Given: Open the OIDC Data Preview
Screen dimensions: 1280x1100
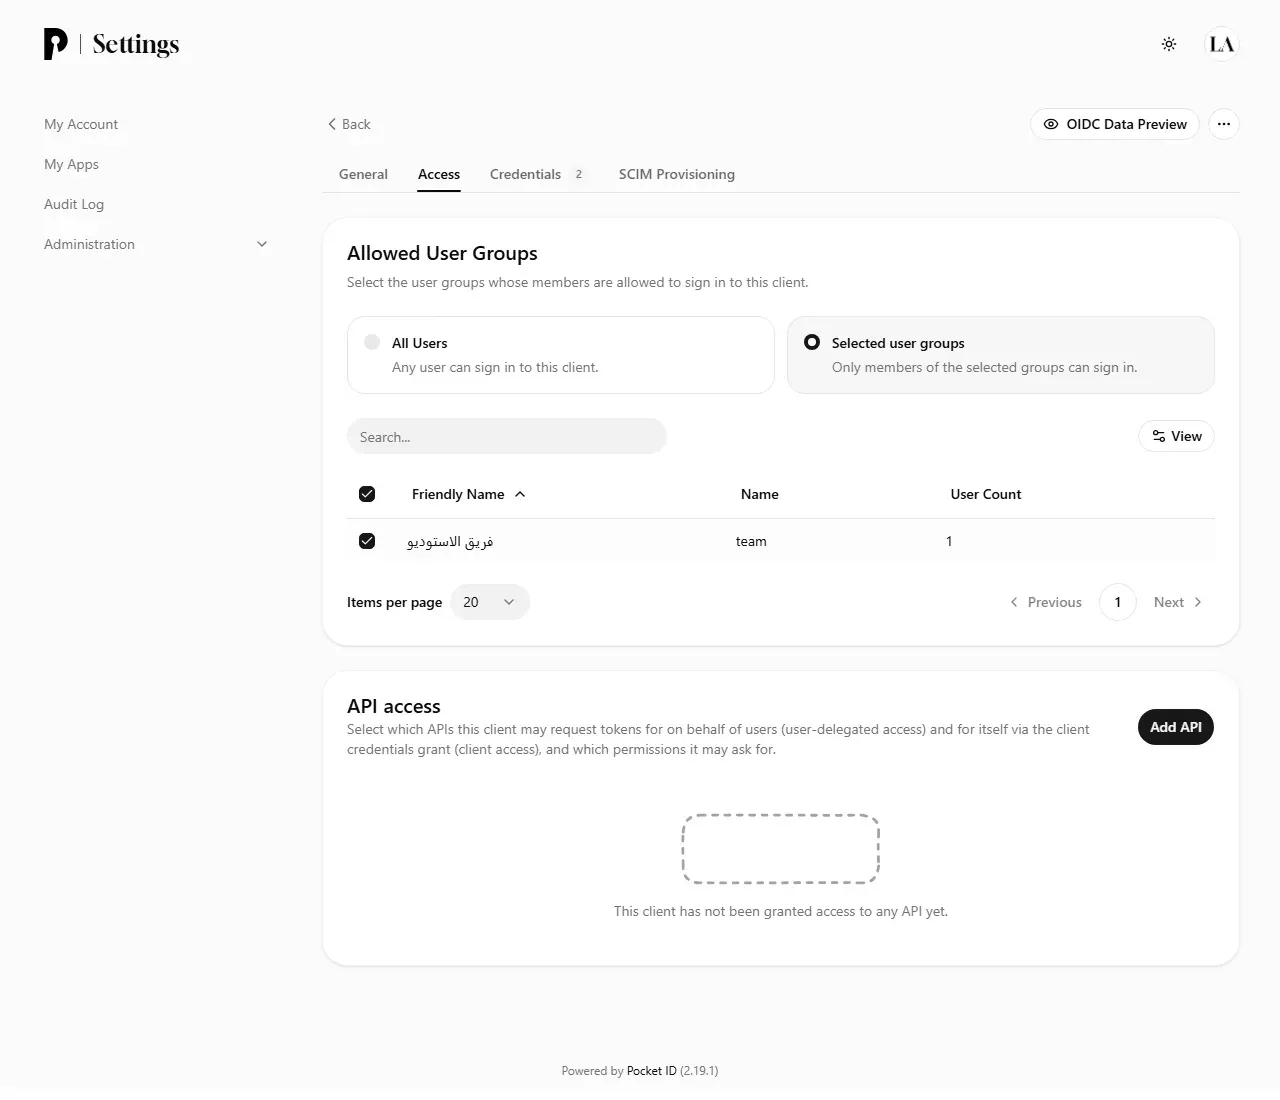Looking at the screenshot, I should (1114, 124).
